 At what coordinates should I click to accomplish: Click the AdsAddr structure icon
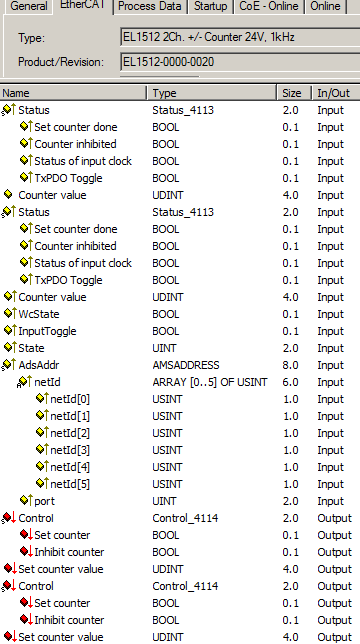click(9, 365)
